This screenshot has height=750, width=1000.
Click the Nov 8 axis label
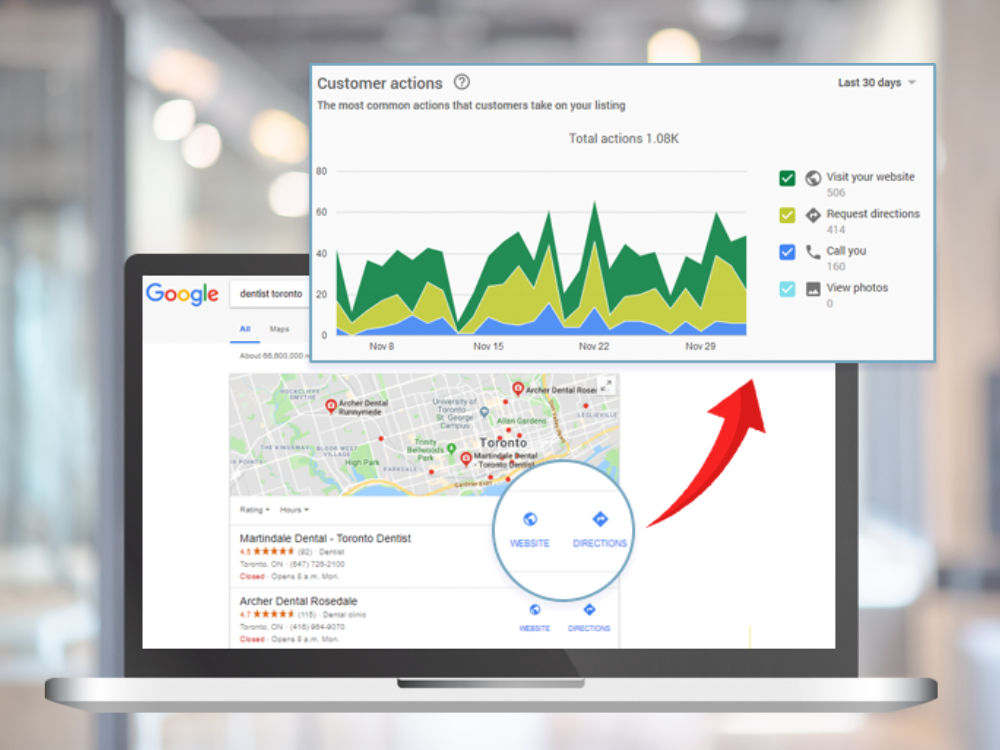tap(381, 346)
